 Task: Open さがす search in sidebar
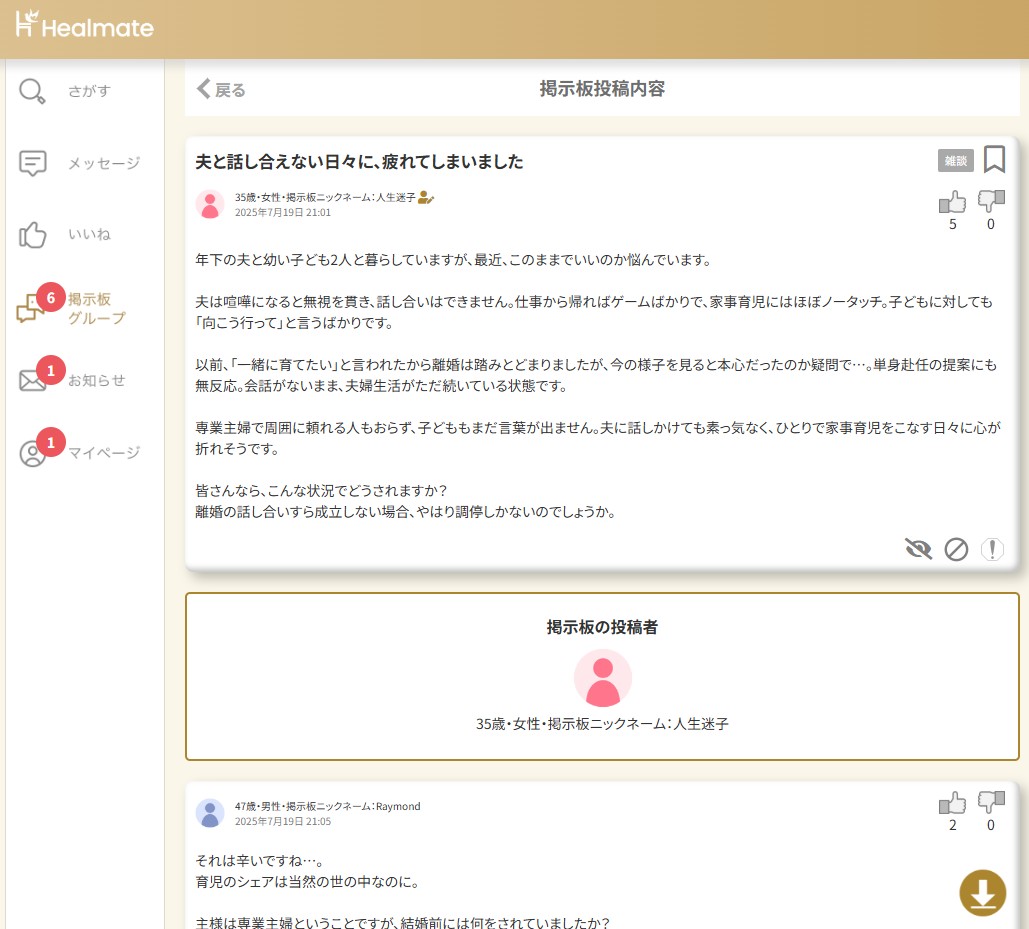(33, 91)
